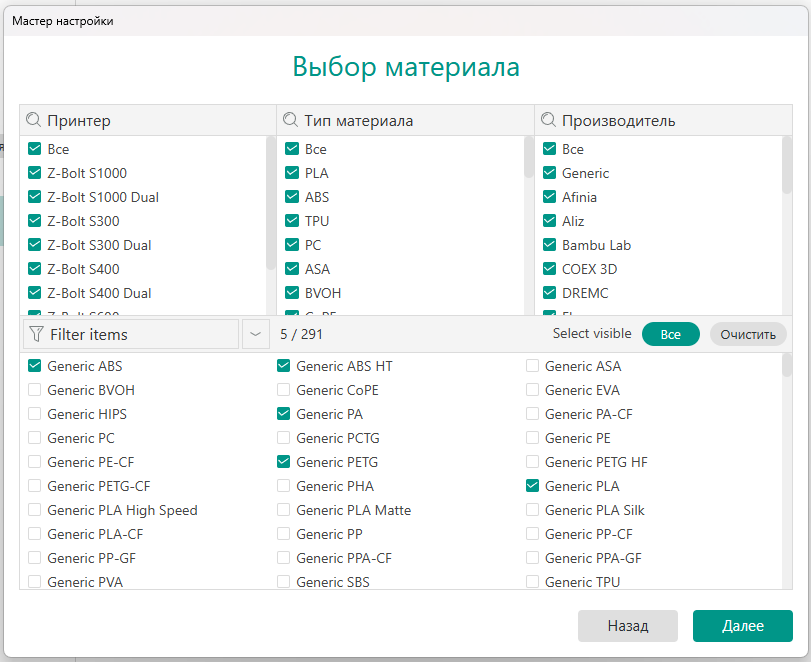Select Generic CoPE filament
The width and height of the screenshot is (811, 662).
[283, 390]
